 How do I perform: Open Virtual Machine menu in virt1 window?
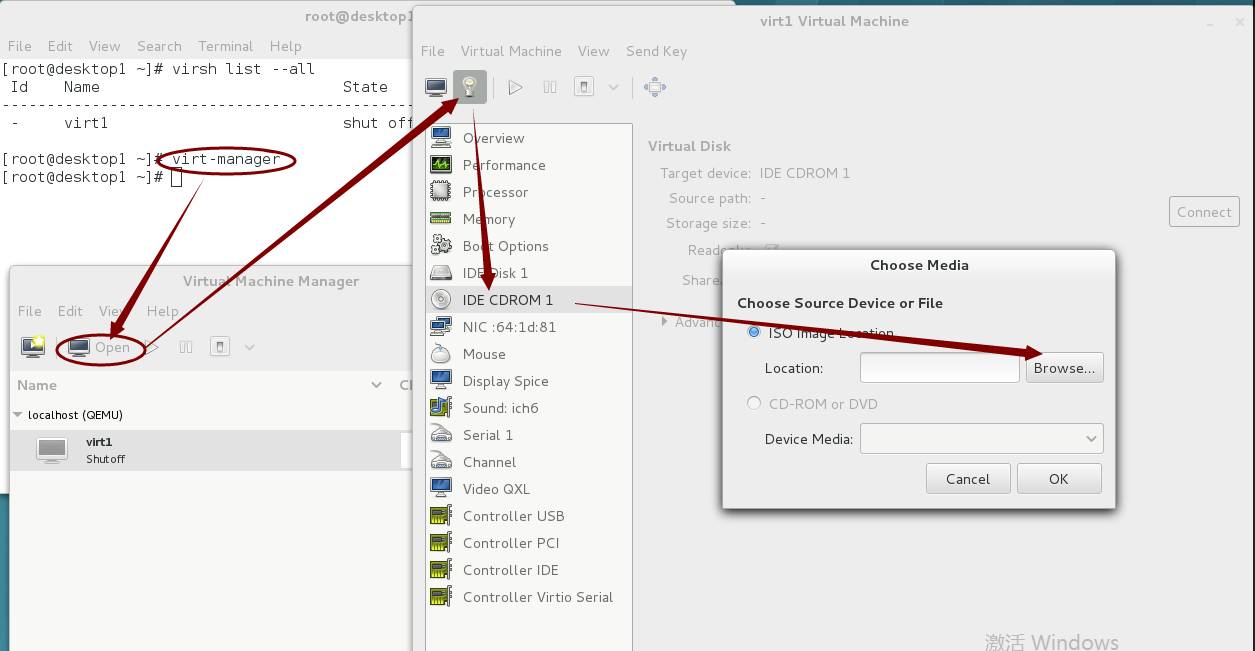511,51
